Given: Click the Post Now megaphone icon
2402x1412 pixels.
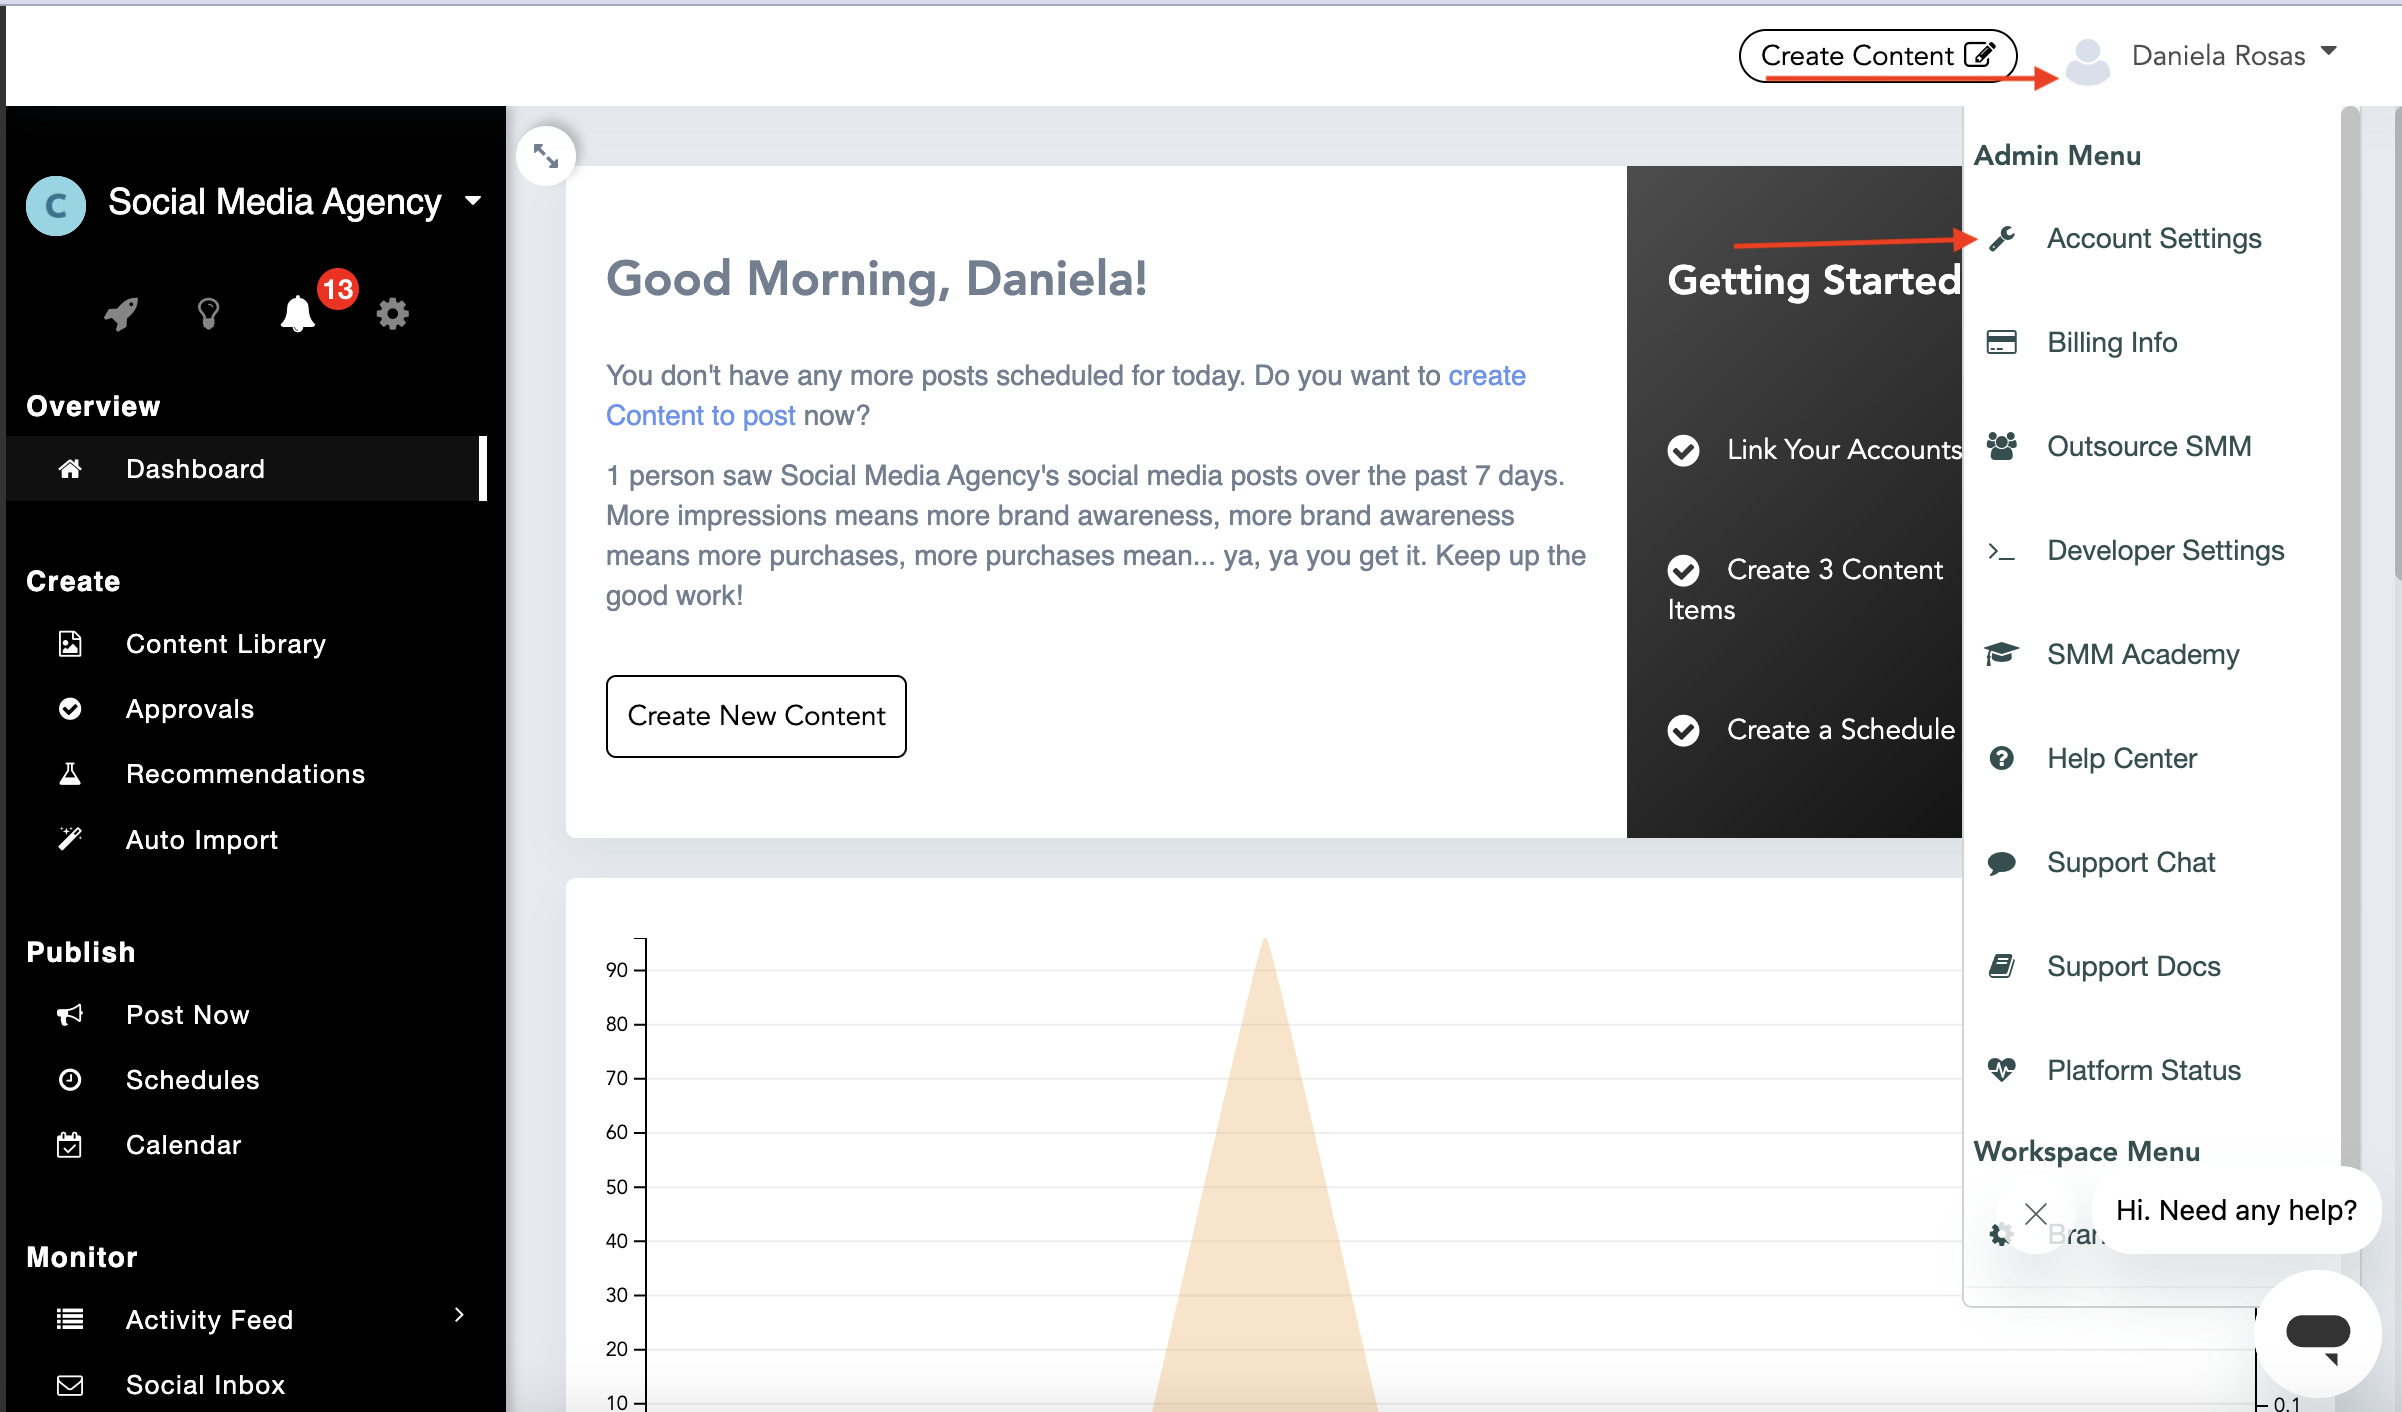Looking at the screenshot, I should [69, 1014].
